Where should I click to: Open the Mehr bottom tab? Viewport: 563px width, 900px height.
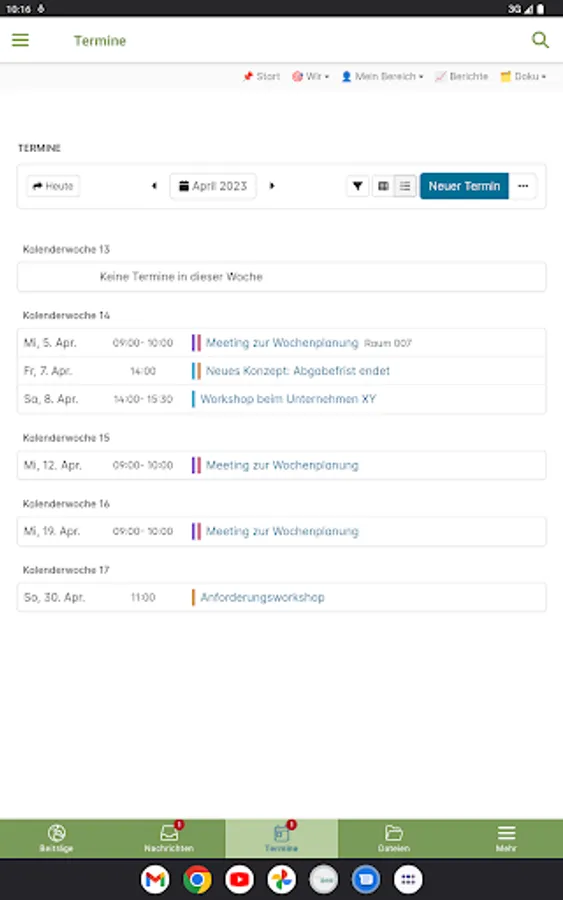506,839
